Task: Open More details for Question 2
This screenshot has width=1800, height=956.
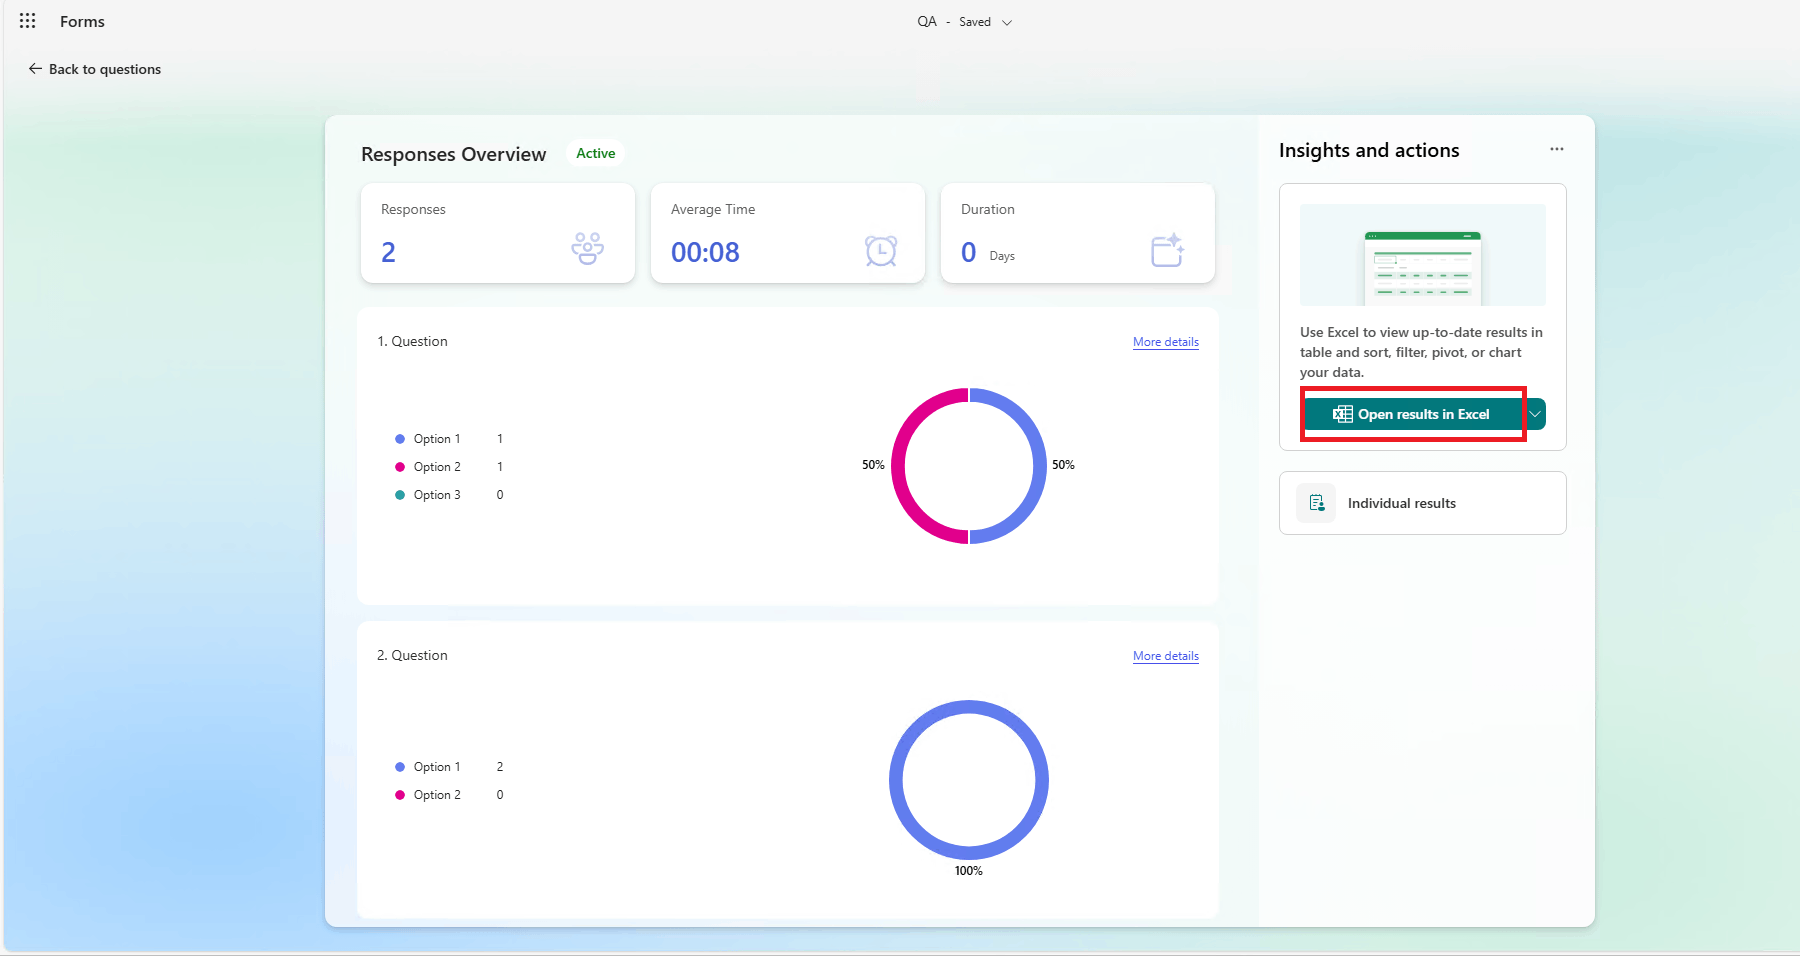Action: 1166,656
